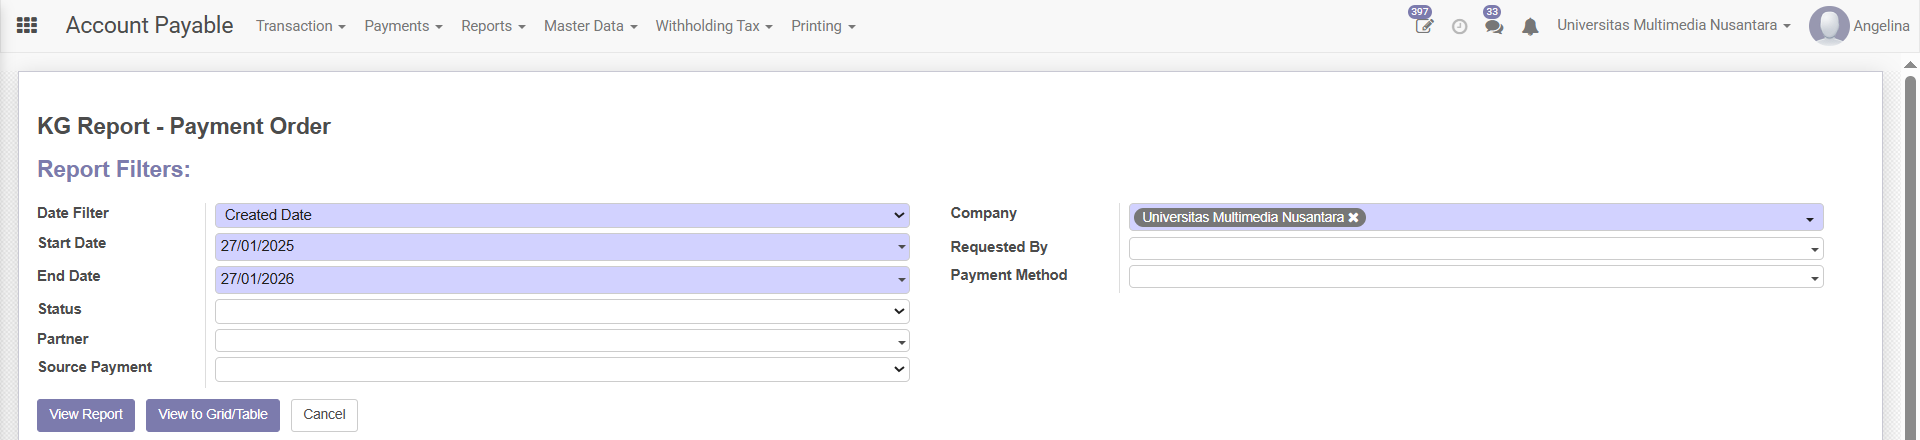Click Angelina's user avatar
1920x440 pixels.
click(x=1828, y=26)
